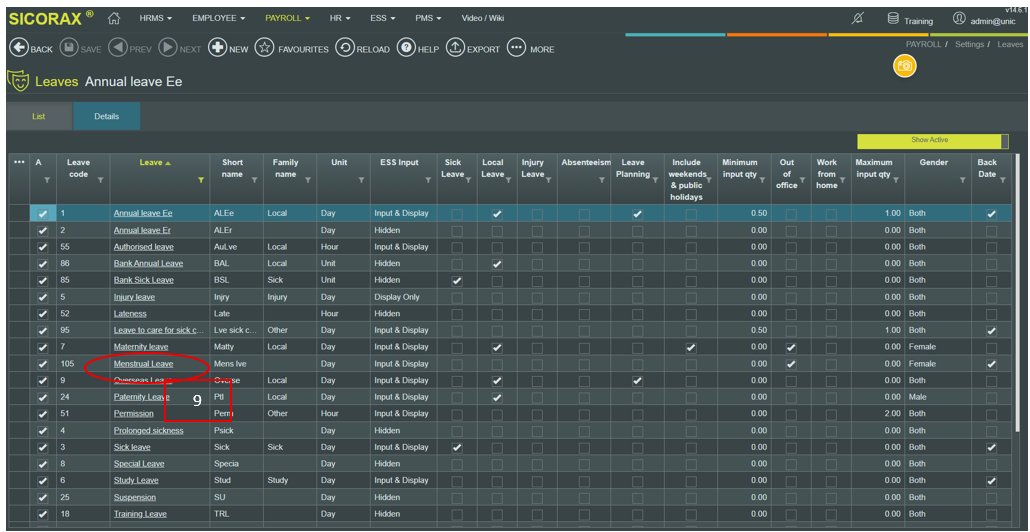Open the Maternity leave link
The image size is (1030, 532).
click(x=141, y=347)
